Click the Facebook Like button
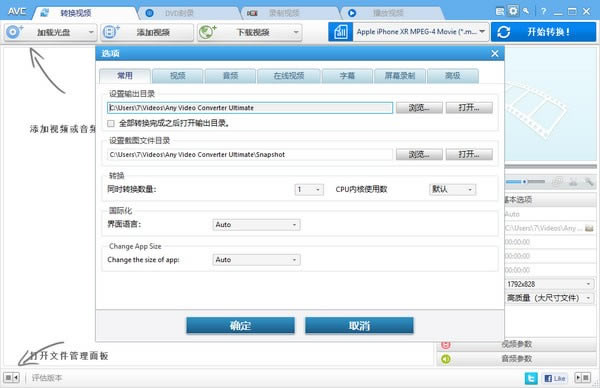 click(554, 378)
